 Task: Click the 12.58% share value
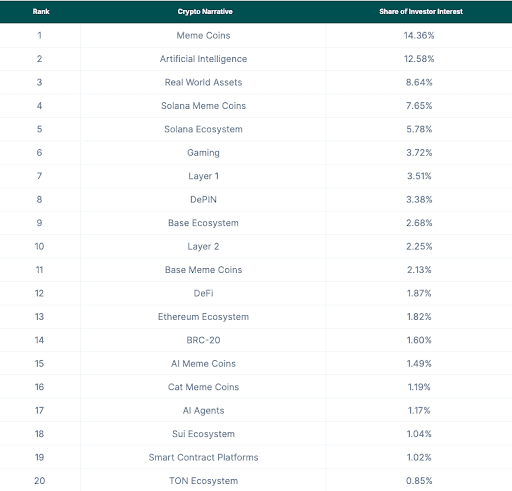[x=419, y=59]
